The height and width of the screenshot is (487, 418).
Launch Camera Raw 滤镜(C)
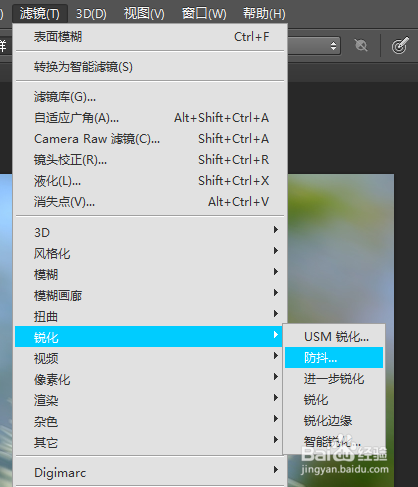coord(150,139)
